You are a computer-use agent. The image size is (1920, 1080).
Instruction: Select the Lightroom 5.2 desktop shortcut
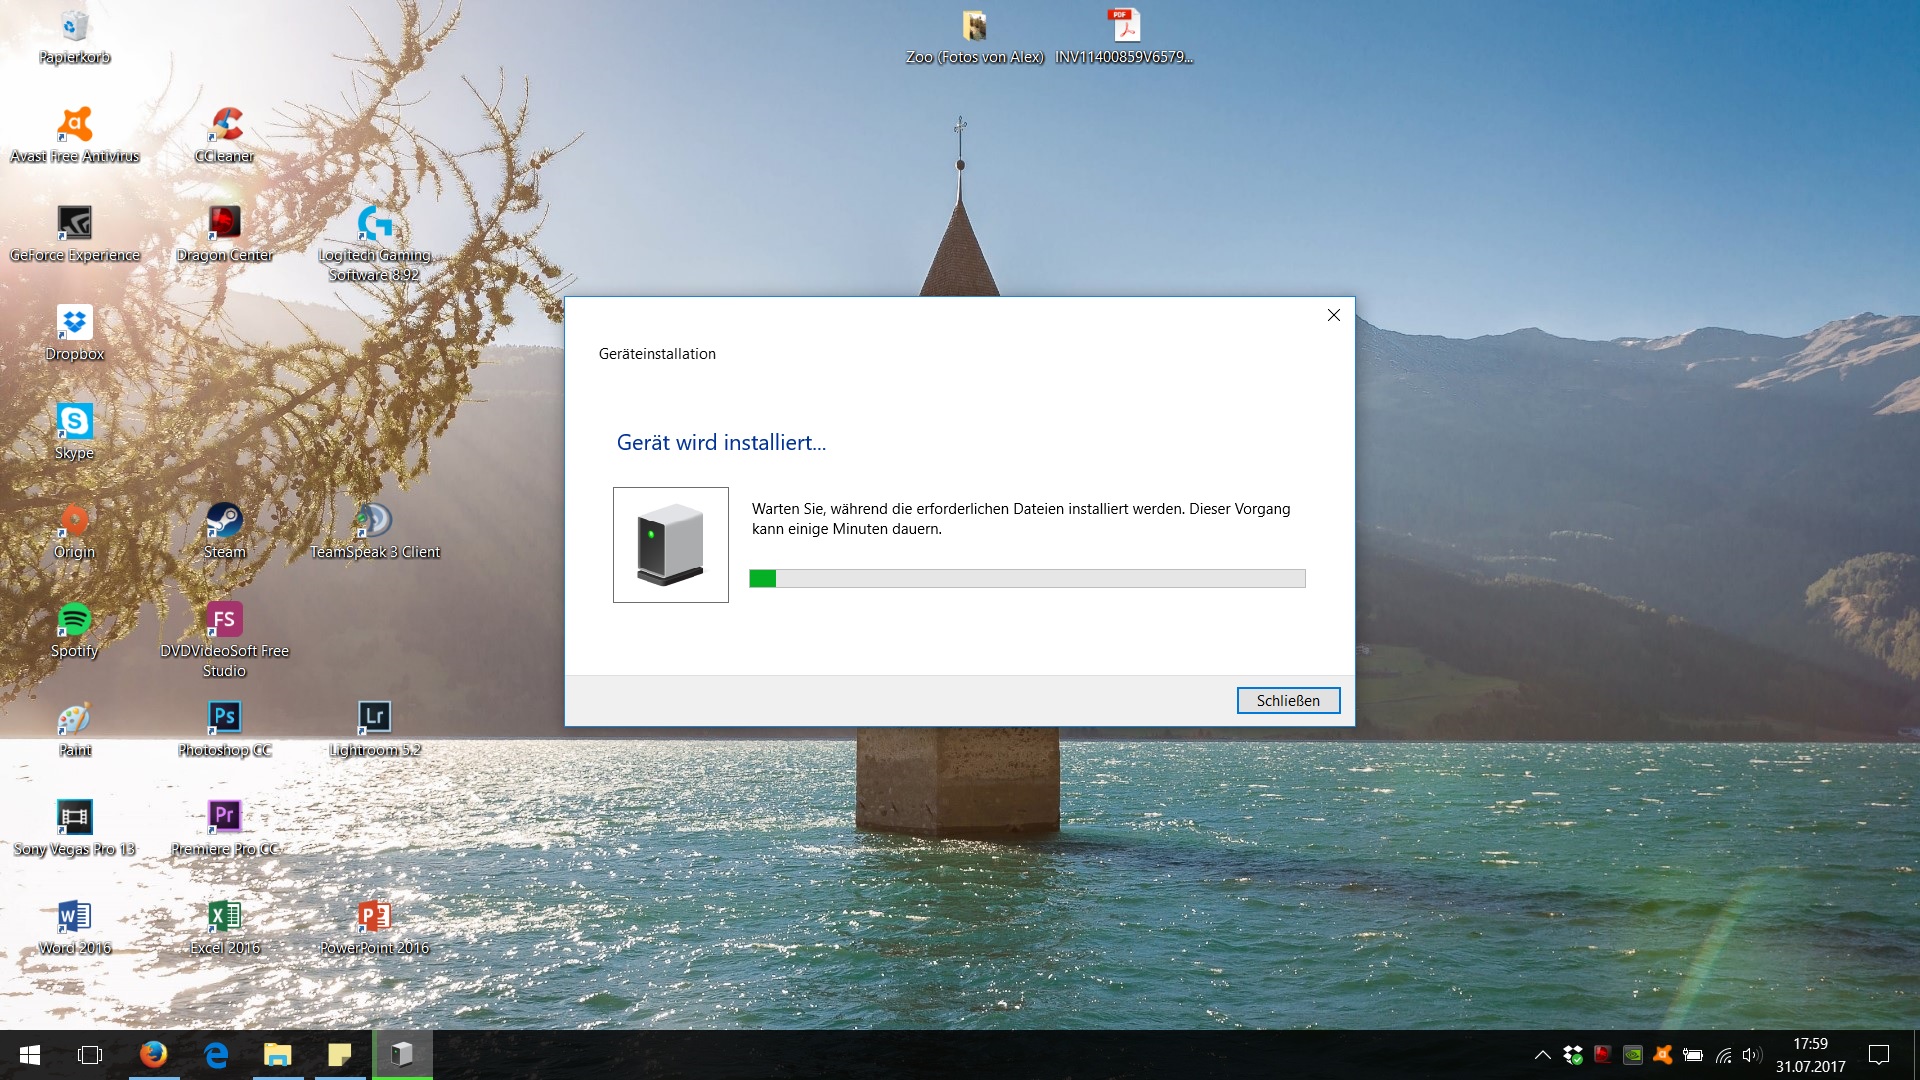click(374, 718)
